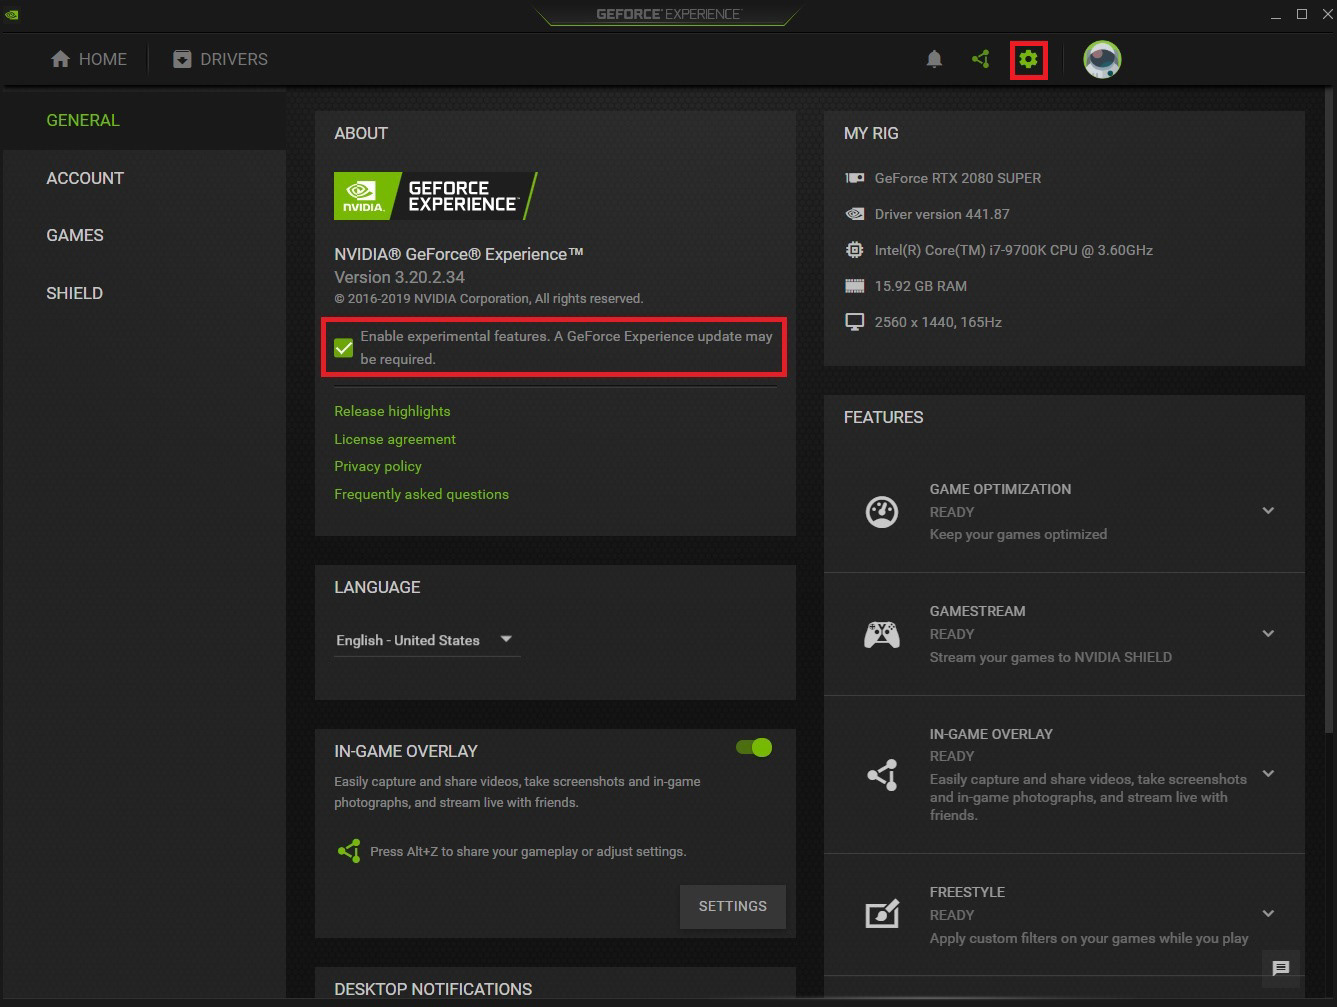Click the Game Optimization gauge icon

pyautogui.click(x=882, y=512)
